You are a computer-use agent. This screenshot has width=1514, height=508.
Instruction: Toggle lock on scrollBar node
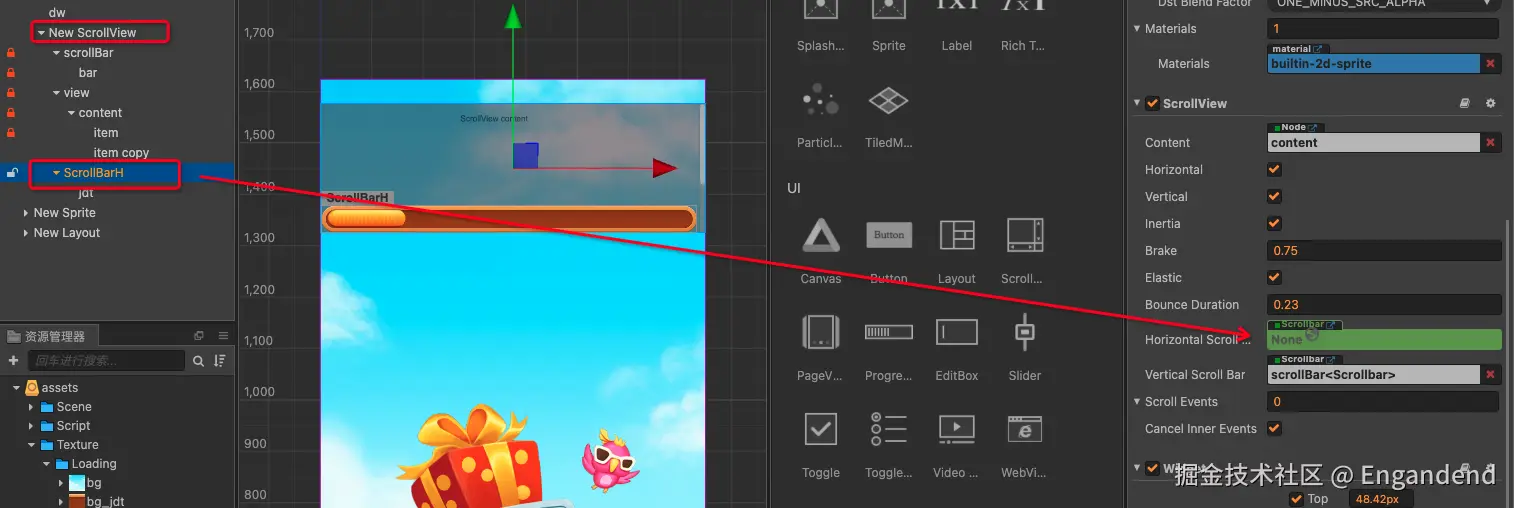(x=11, y=53)
